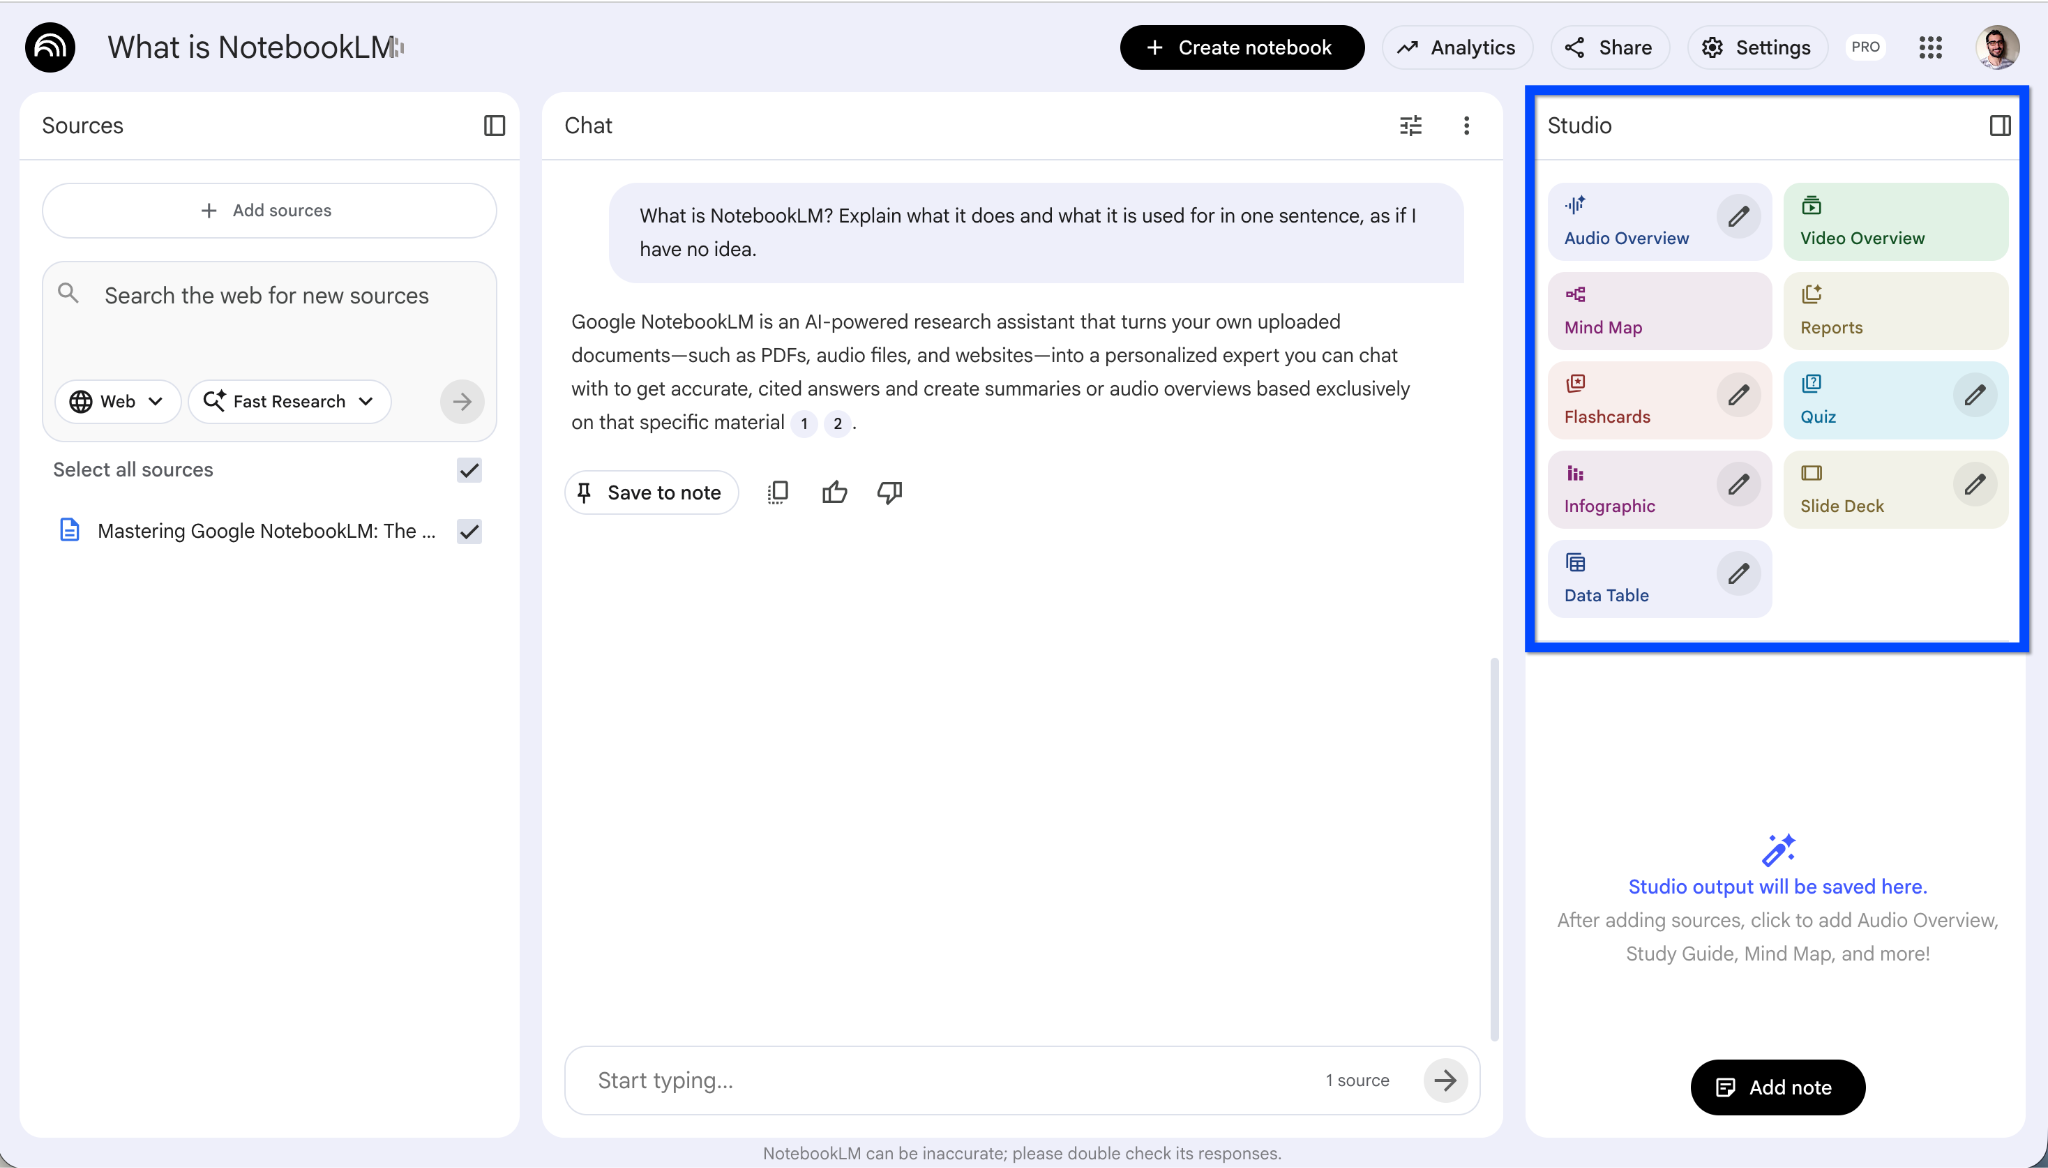Screen dimensions: 2048x1168
Task: Give the response a thumbs up
Action: click(835, 492)
